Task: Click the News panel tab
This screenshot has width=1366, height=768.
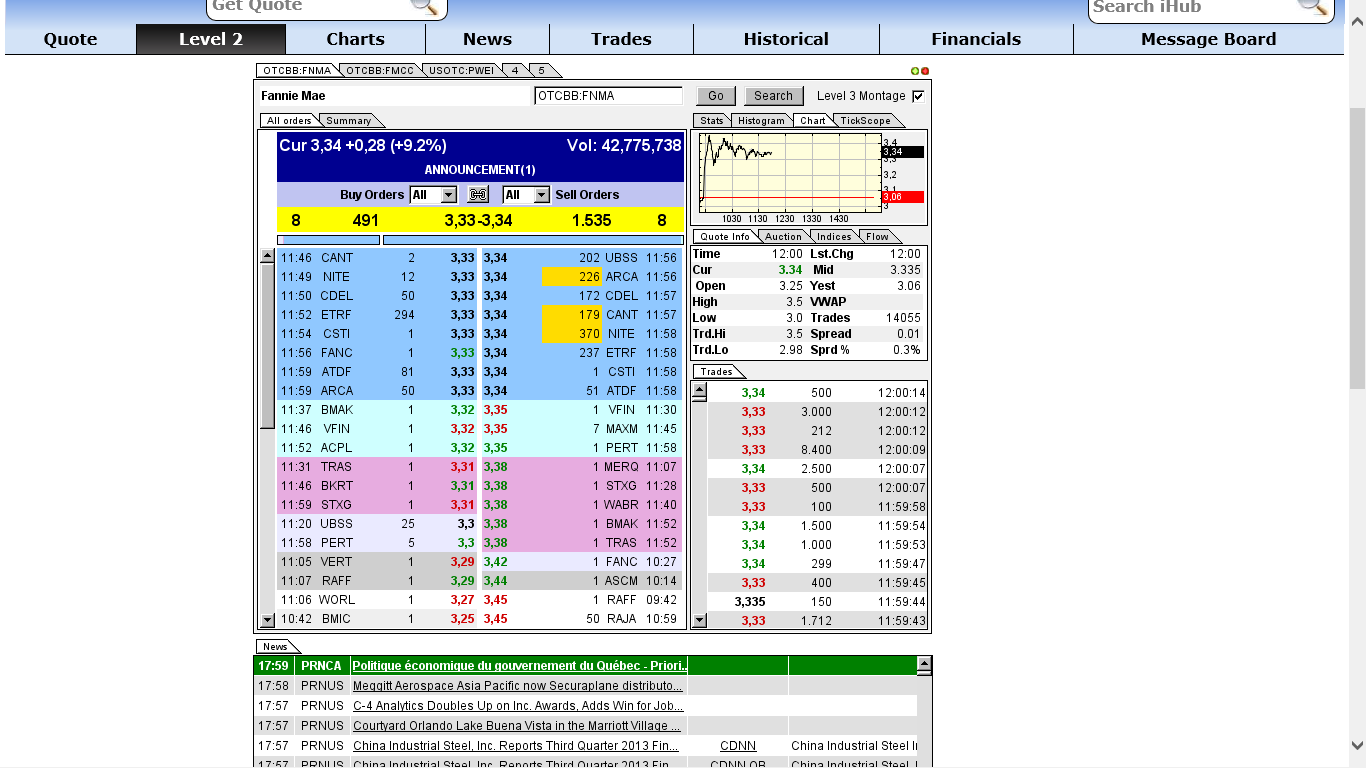Action: [276, 647]
